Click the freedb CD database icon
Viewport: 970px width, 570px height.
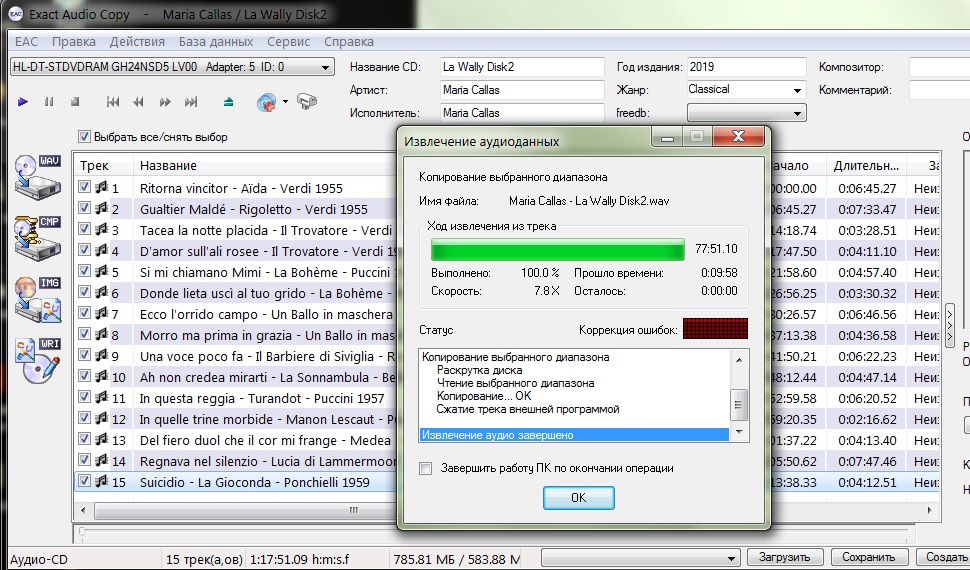267,101
